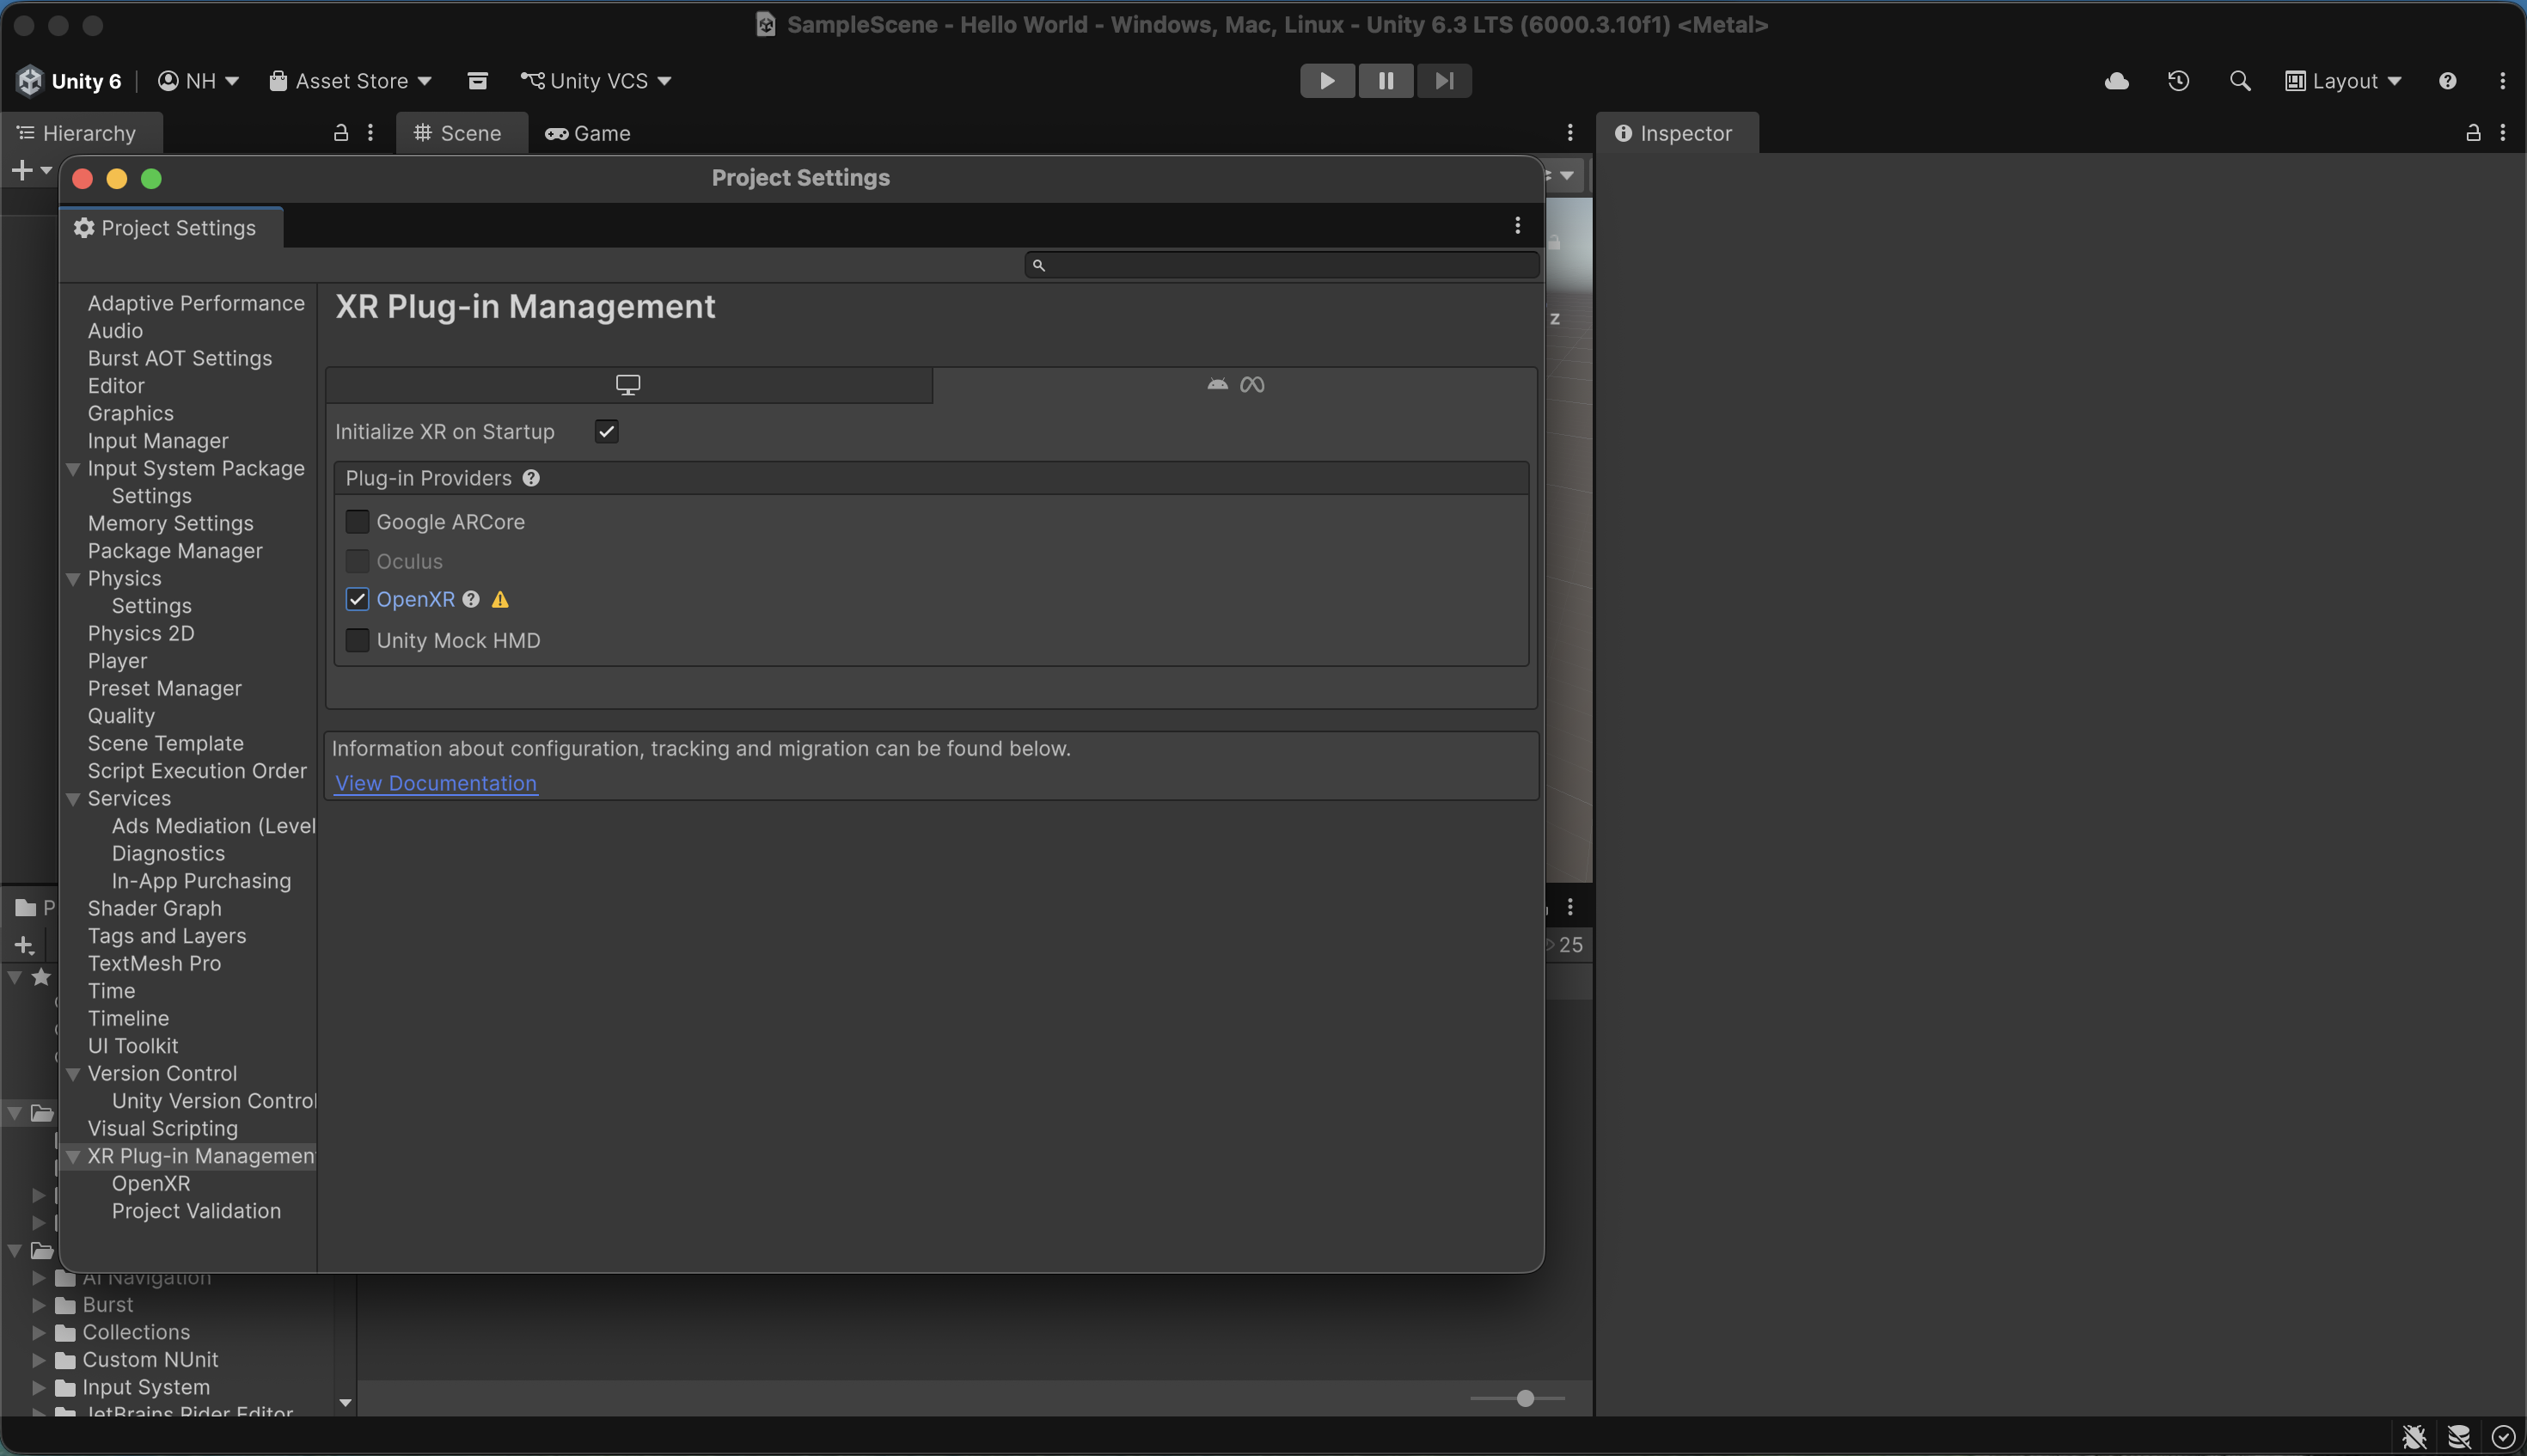
Task: Open the Layout dropdown
Action: tap(2344, 80)
